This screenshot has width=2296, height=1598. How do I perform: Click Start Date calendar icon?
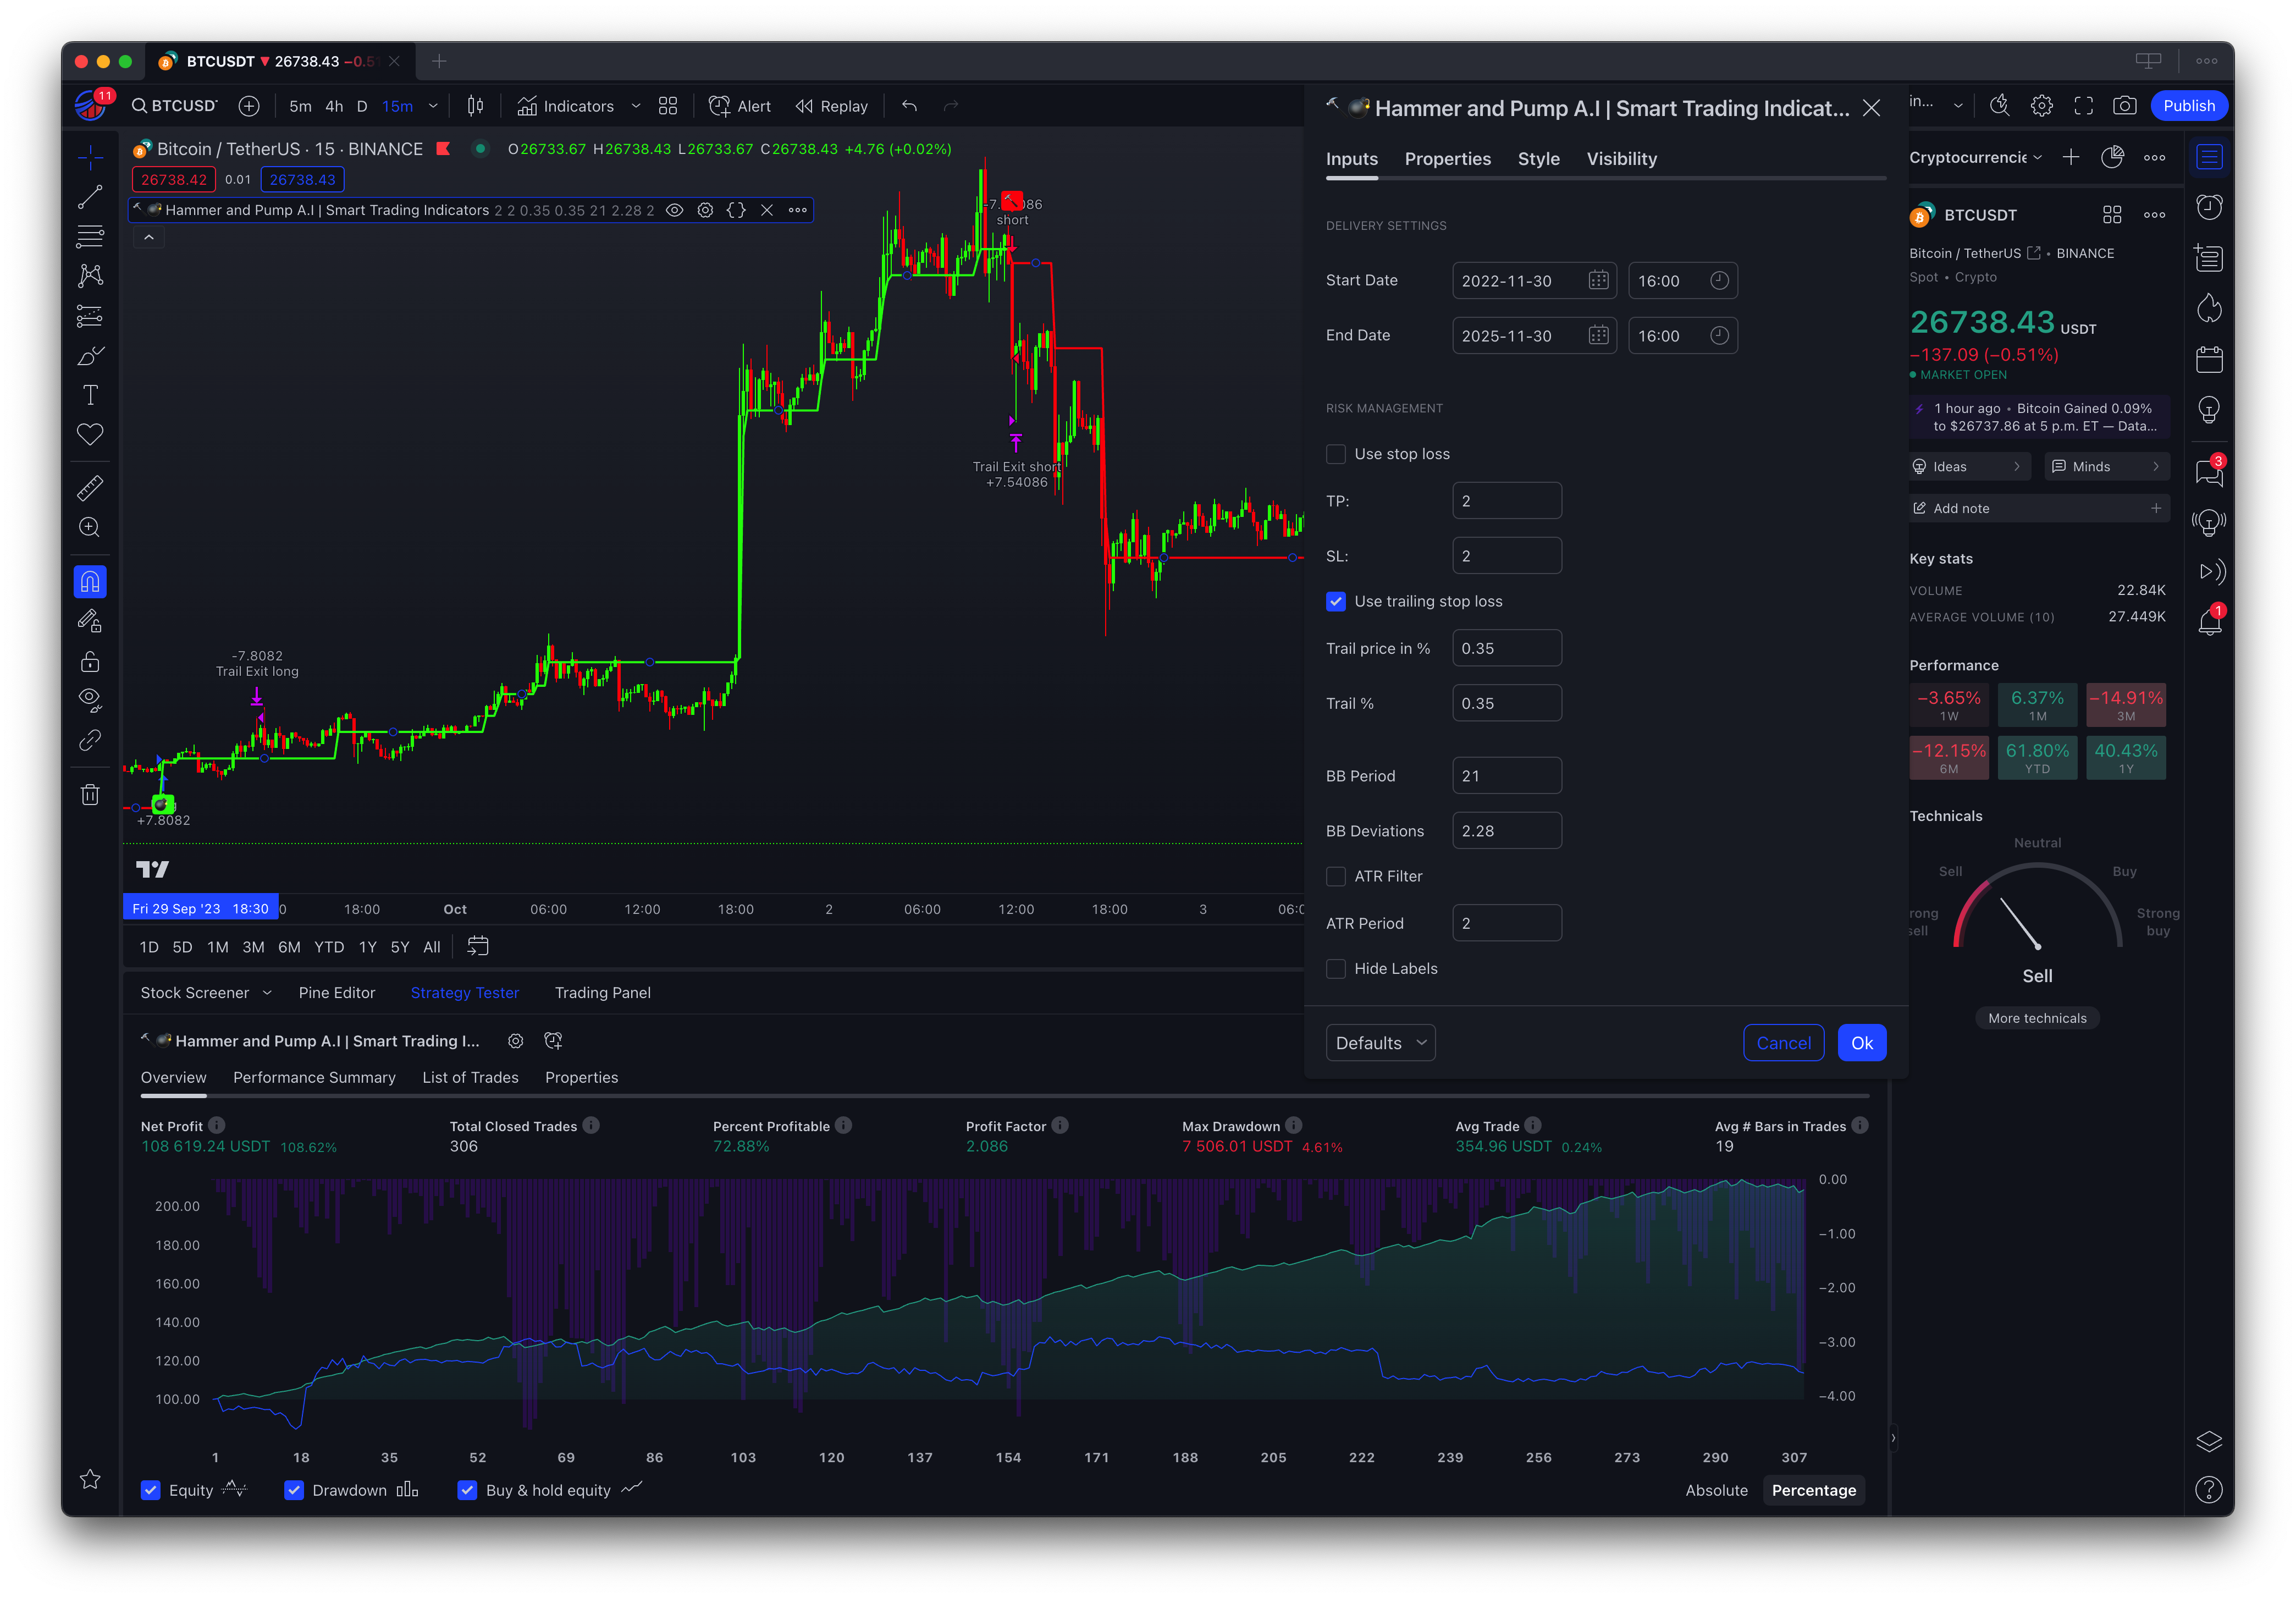coord(1598,281)
